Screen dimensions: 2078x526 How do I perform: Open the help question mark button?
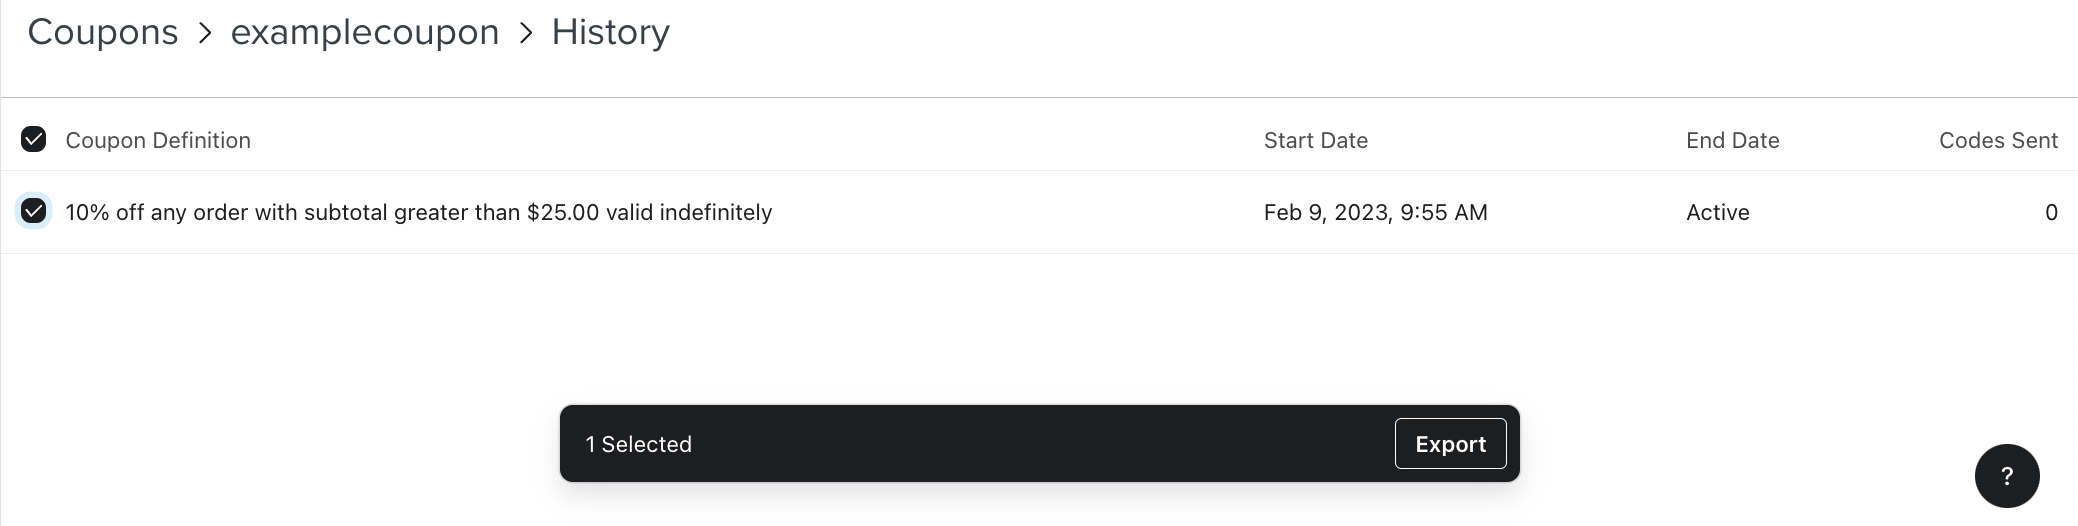coord(2006,476)
